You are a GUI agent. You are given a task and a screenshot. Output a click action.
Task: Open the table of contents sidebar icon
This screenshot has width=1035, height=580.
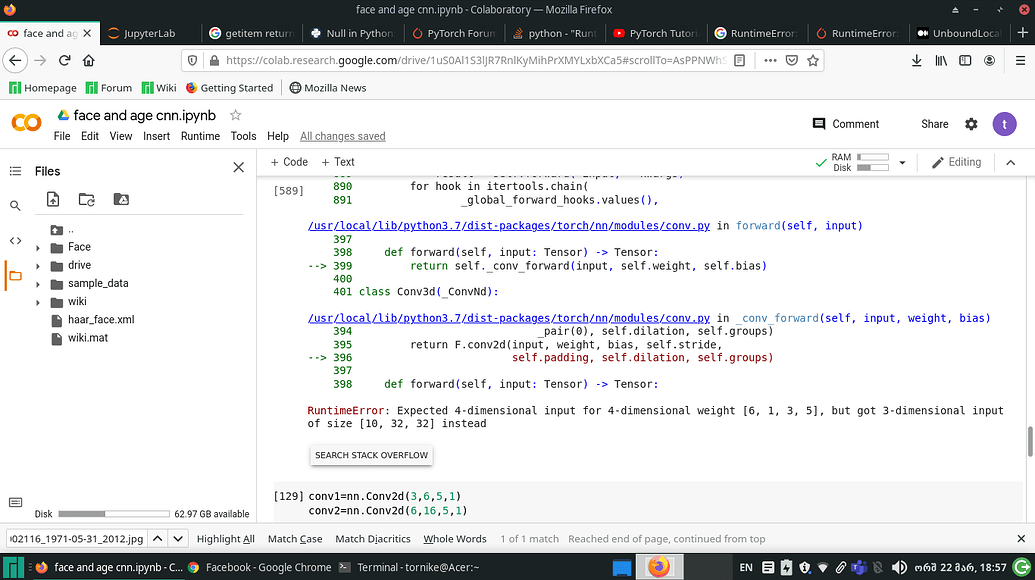click(x=15, y=171)
